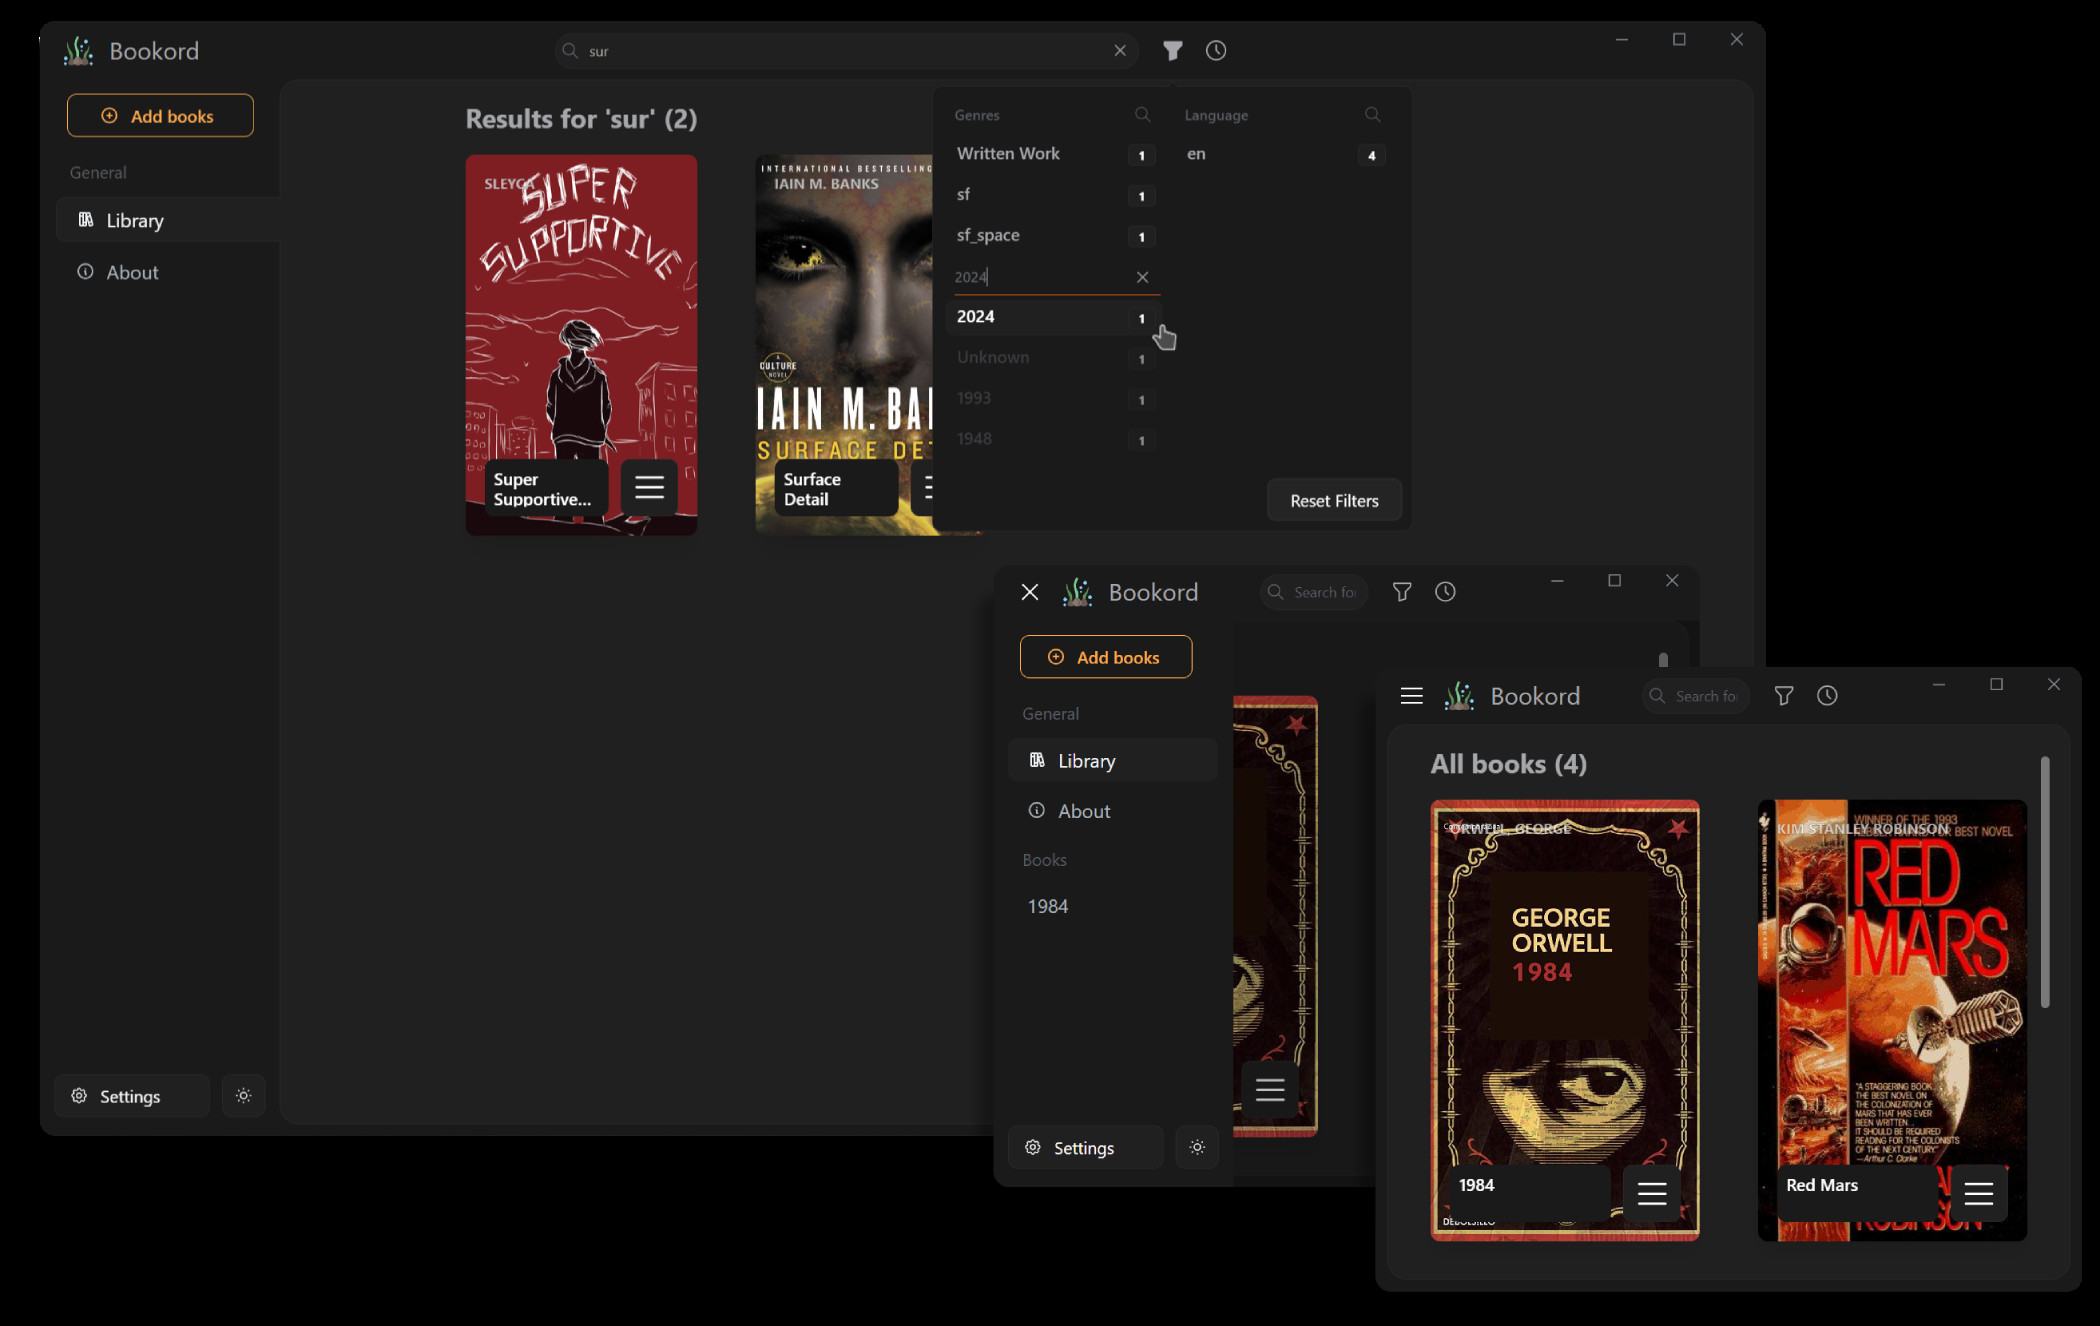Open filter funnel in rightmost window
Viewport: 2100px width, 1326px height.
1783,696
